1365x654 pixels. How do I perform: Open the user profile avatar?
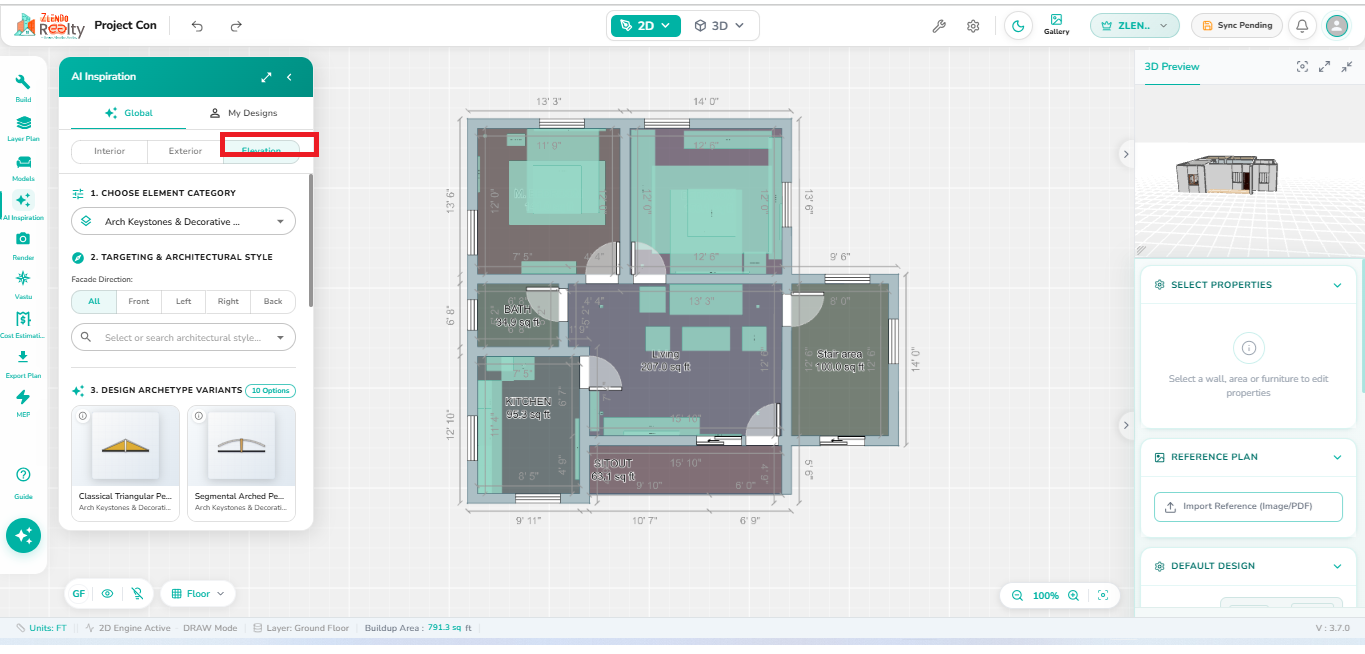point(1337,26)
